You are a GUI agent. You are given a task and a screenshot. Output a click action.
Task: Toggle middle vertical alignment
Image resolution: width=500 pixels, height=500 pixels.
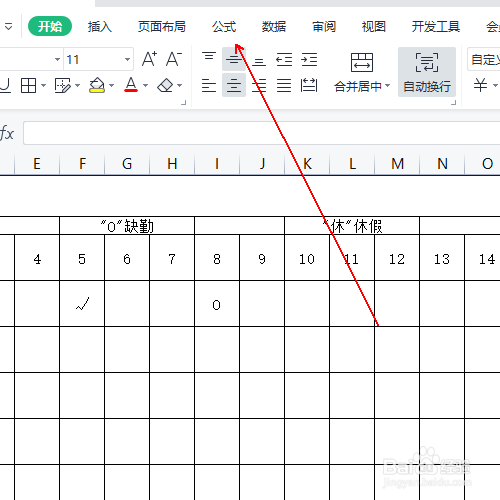pyautogui.click(x=234, y=60)
